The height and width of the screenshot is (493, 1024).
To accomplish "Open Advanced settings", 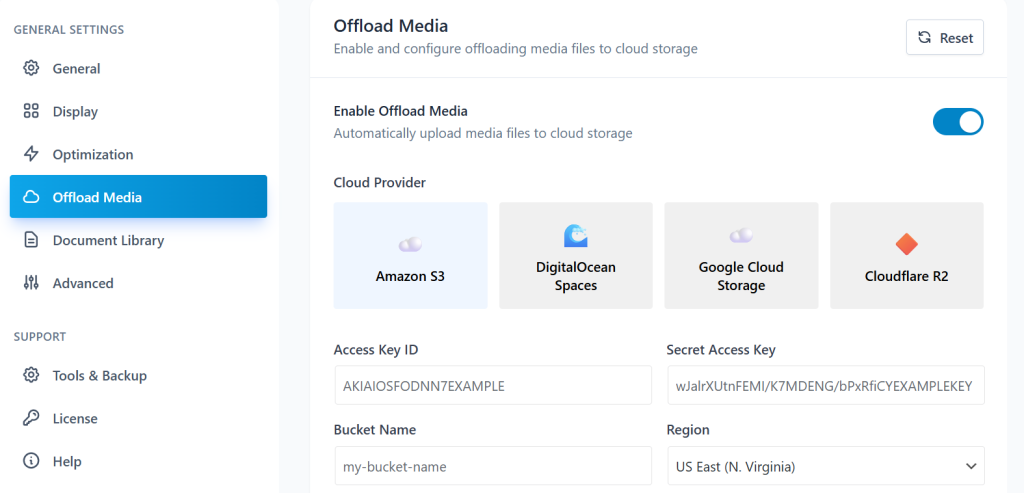I will pyautogui.click(x=138, y=283).
